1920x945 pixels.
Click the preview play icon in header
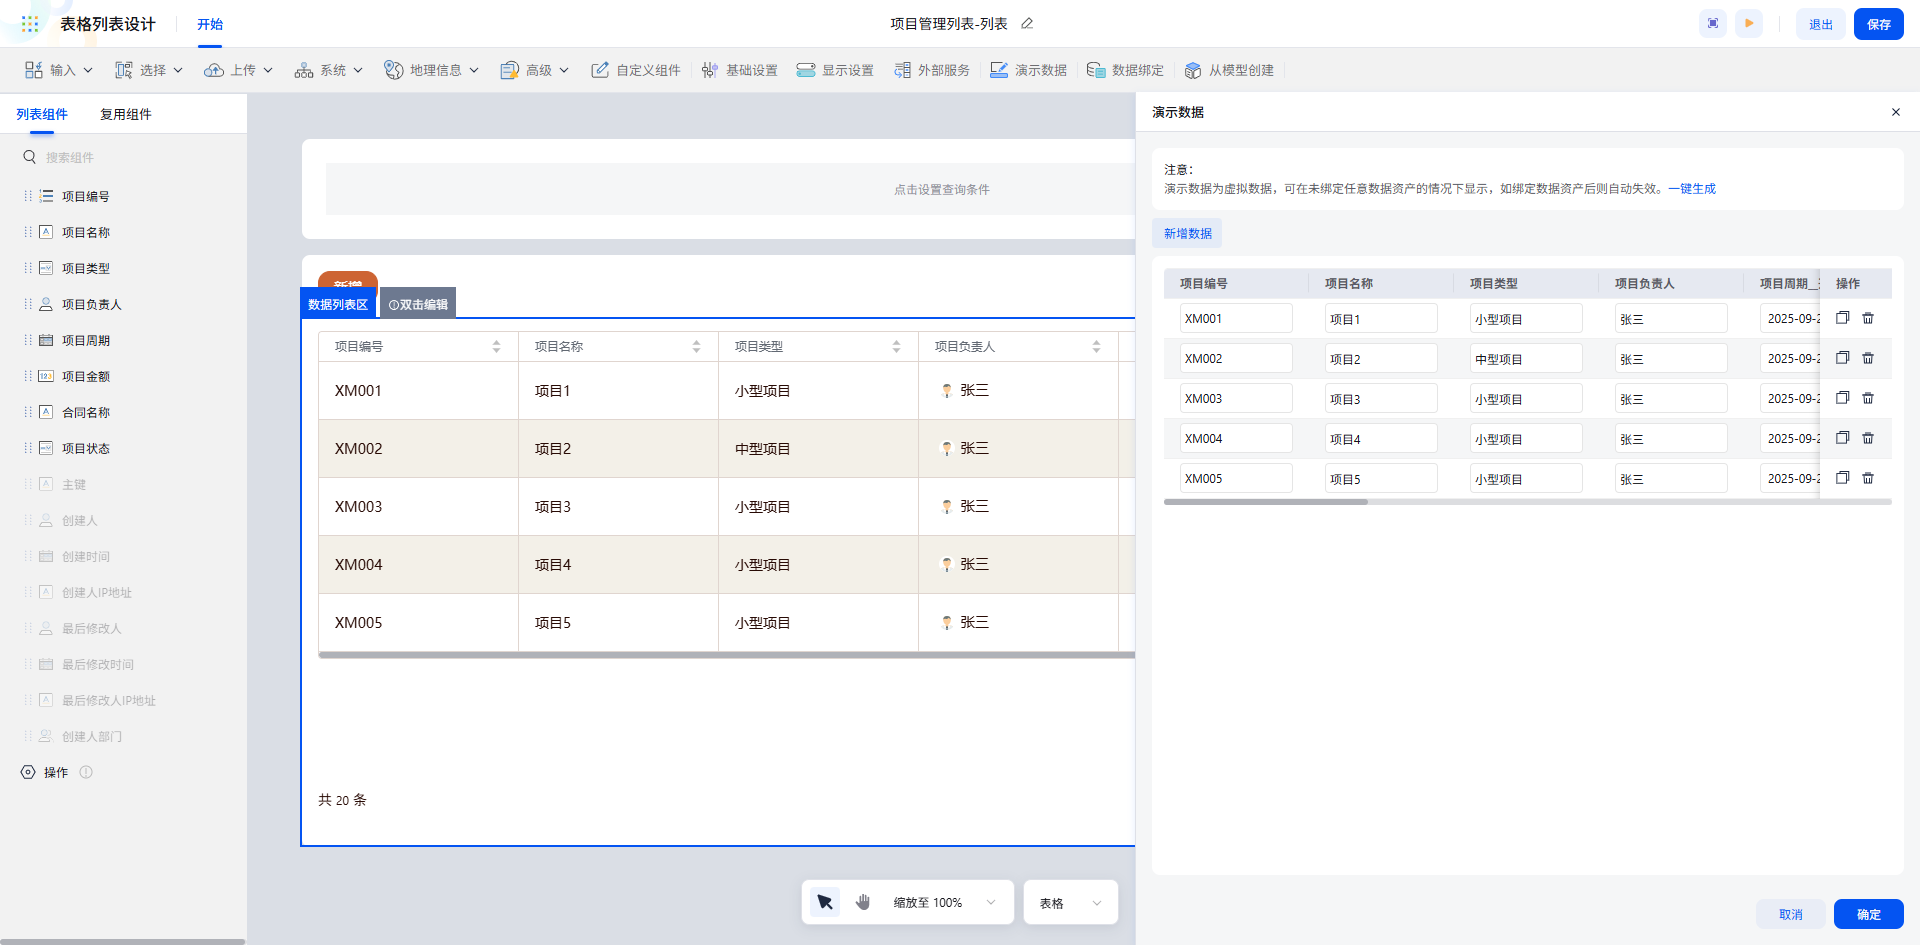[1749, 24]
